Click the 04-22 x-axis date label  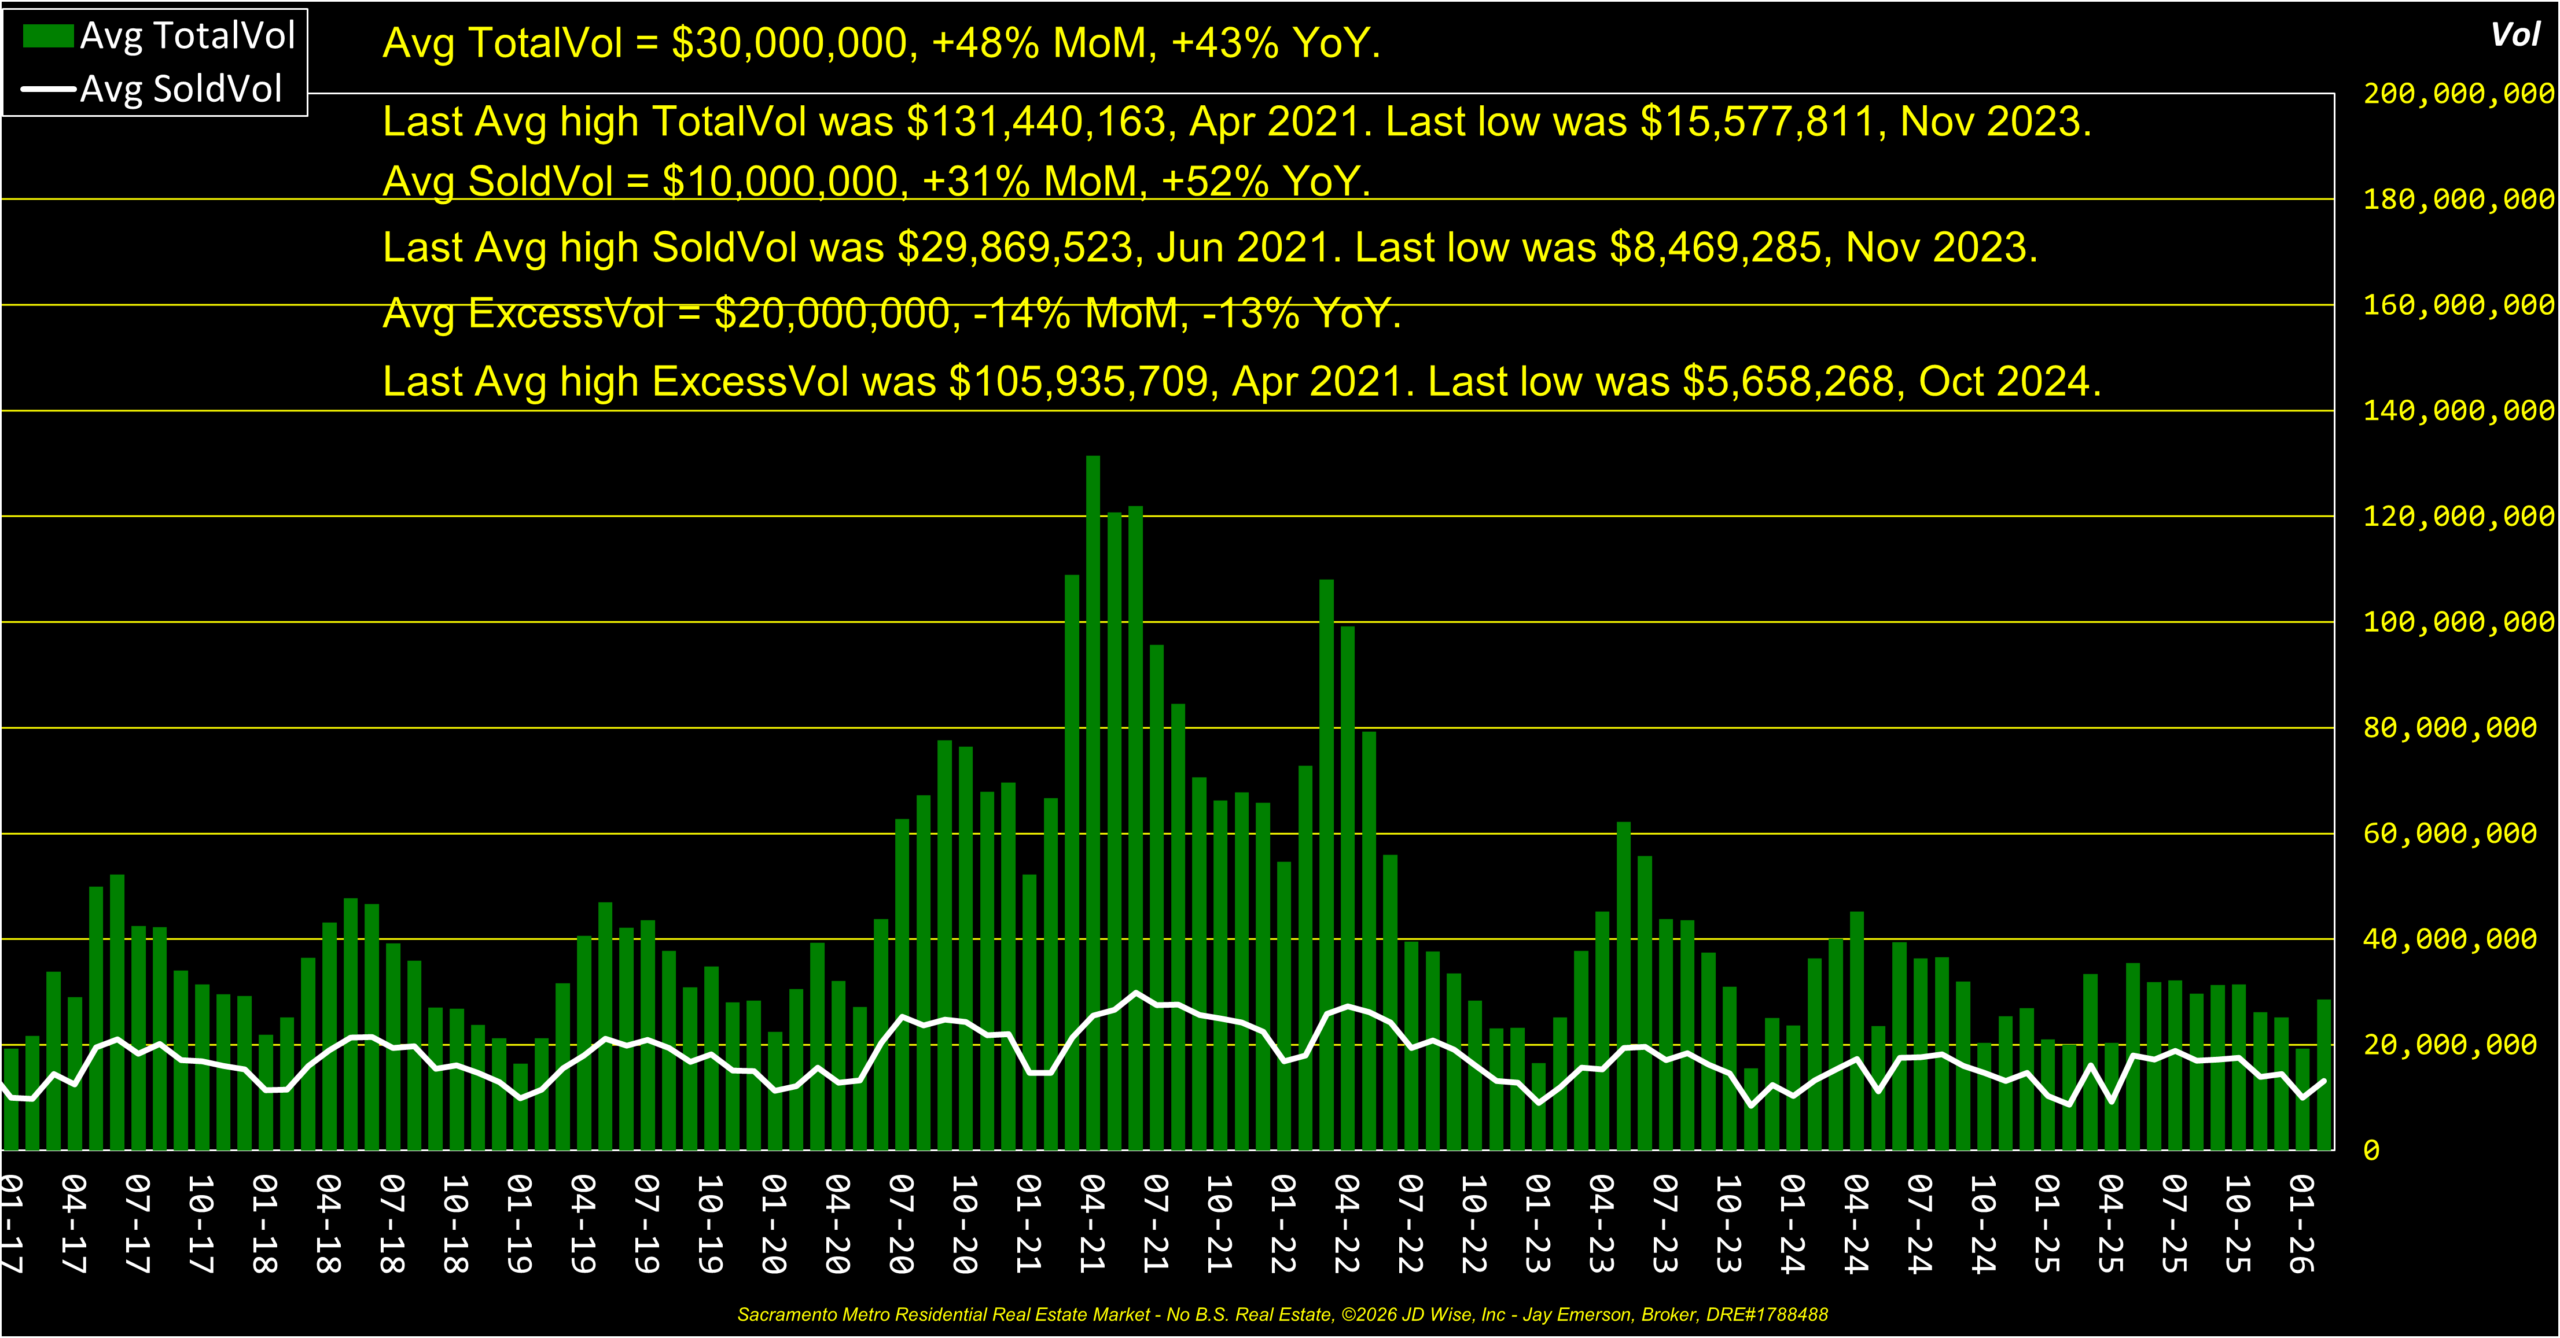[x=1347, y=1223]
